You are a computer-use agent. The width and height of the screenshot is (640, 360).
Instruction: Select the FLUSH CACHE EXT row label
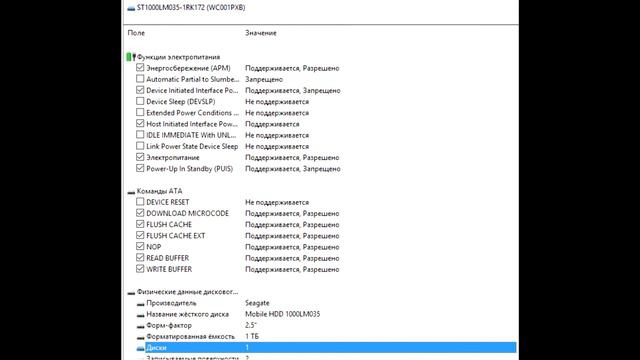point(176,236)
